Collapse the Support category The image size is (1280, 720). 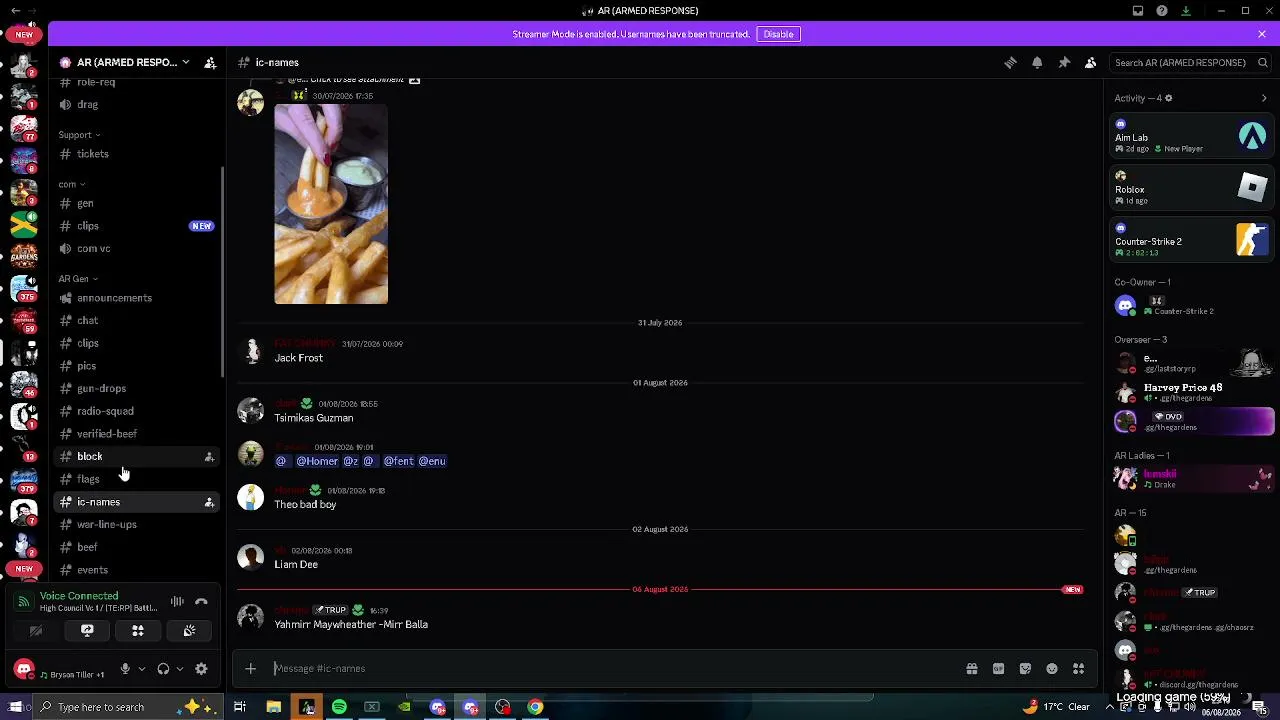(x=79, y=135)
